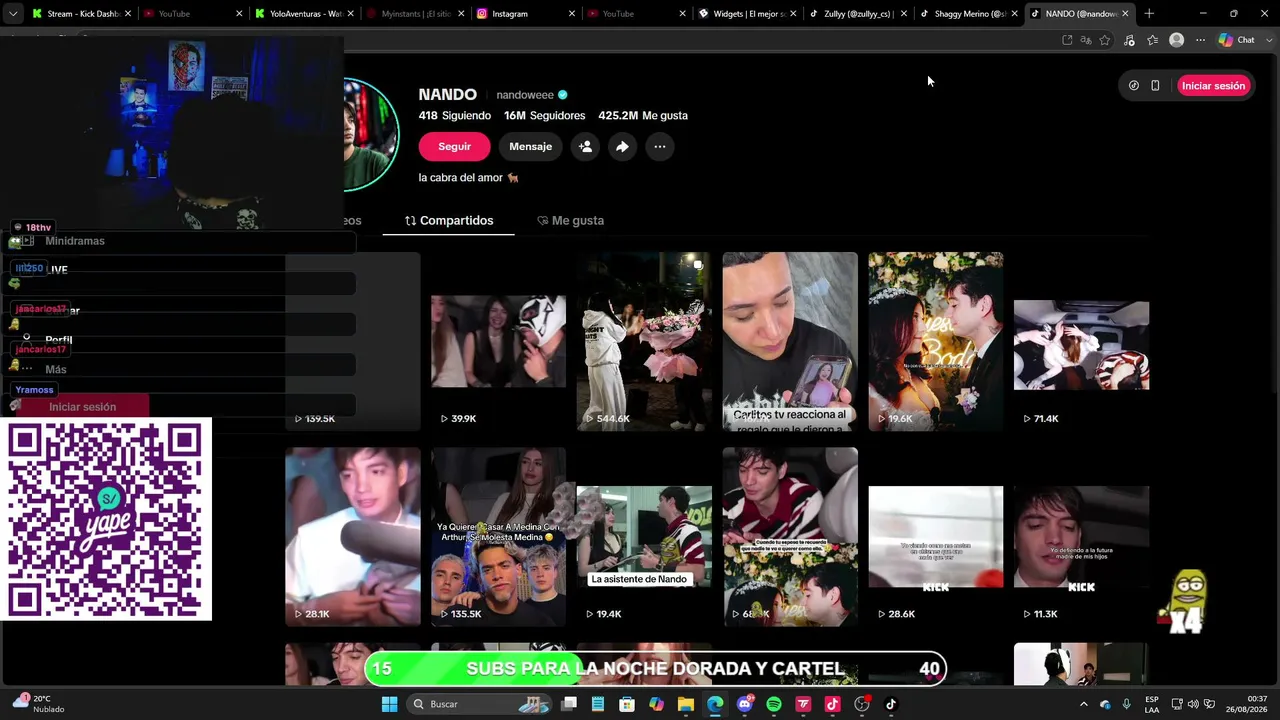Close the NANDO TikTok tab
The image size is (1280, 720).
(1125, 14)
